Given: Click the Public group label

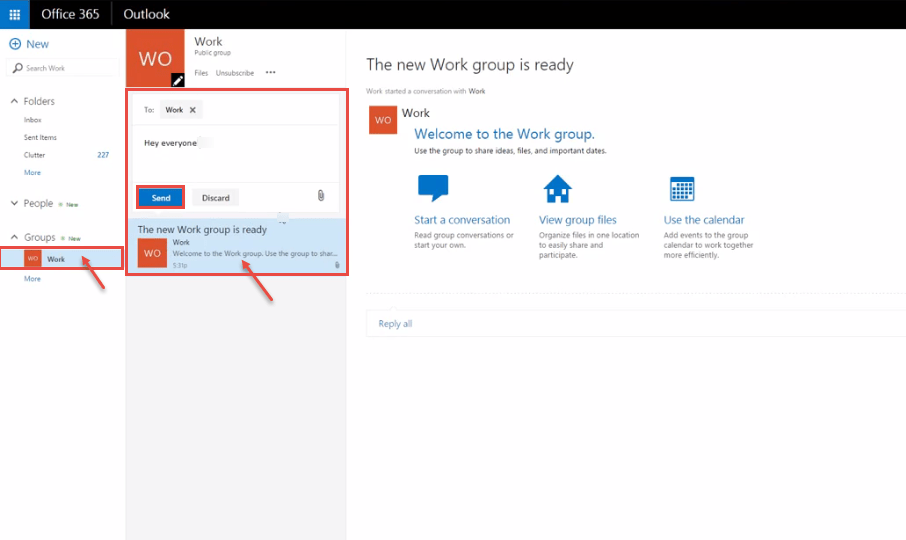Looking at the screenshot, I should (x=212, y=53).
